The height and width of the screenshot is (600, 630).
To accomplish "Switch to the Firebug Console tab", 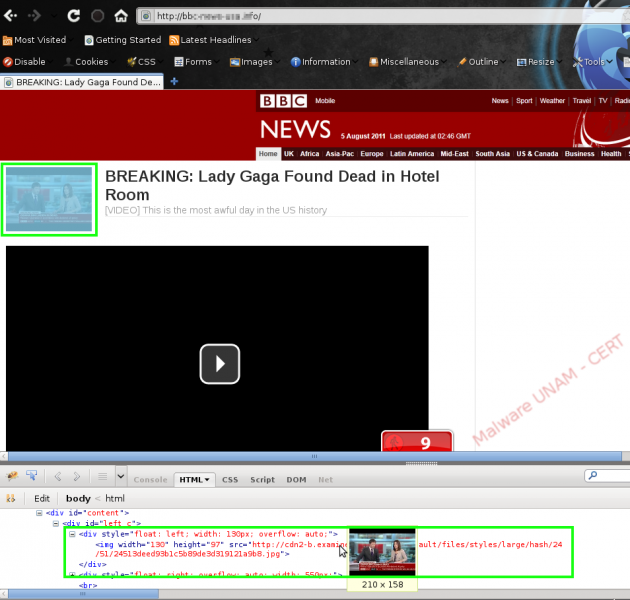I will (x=150, y=479).
